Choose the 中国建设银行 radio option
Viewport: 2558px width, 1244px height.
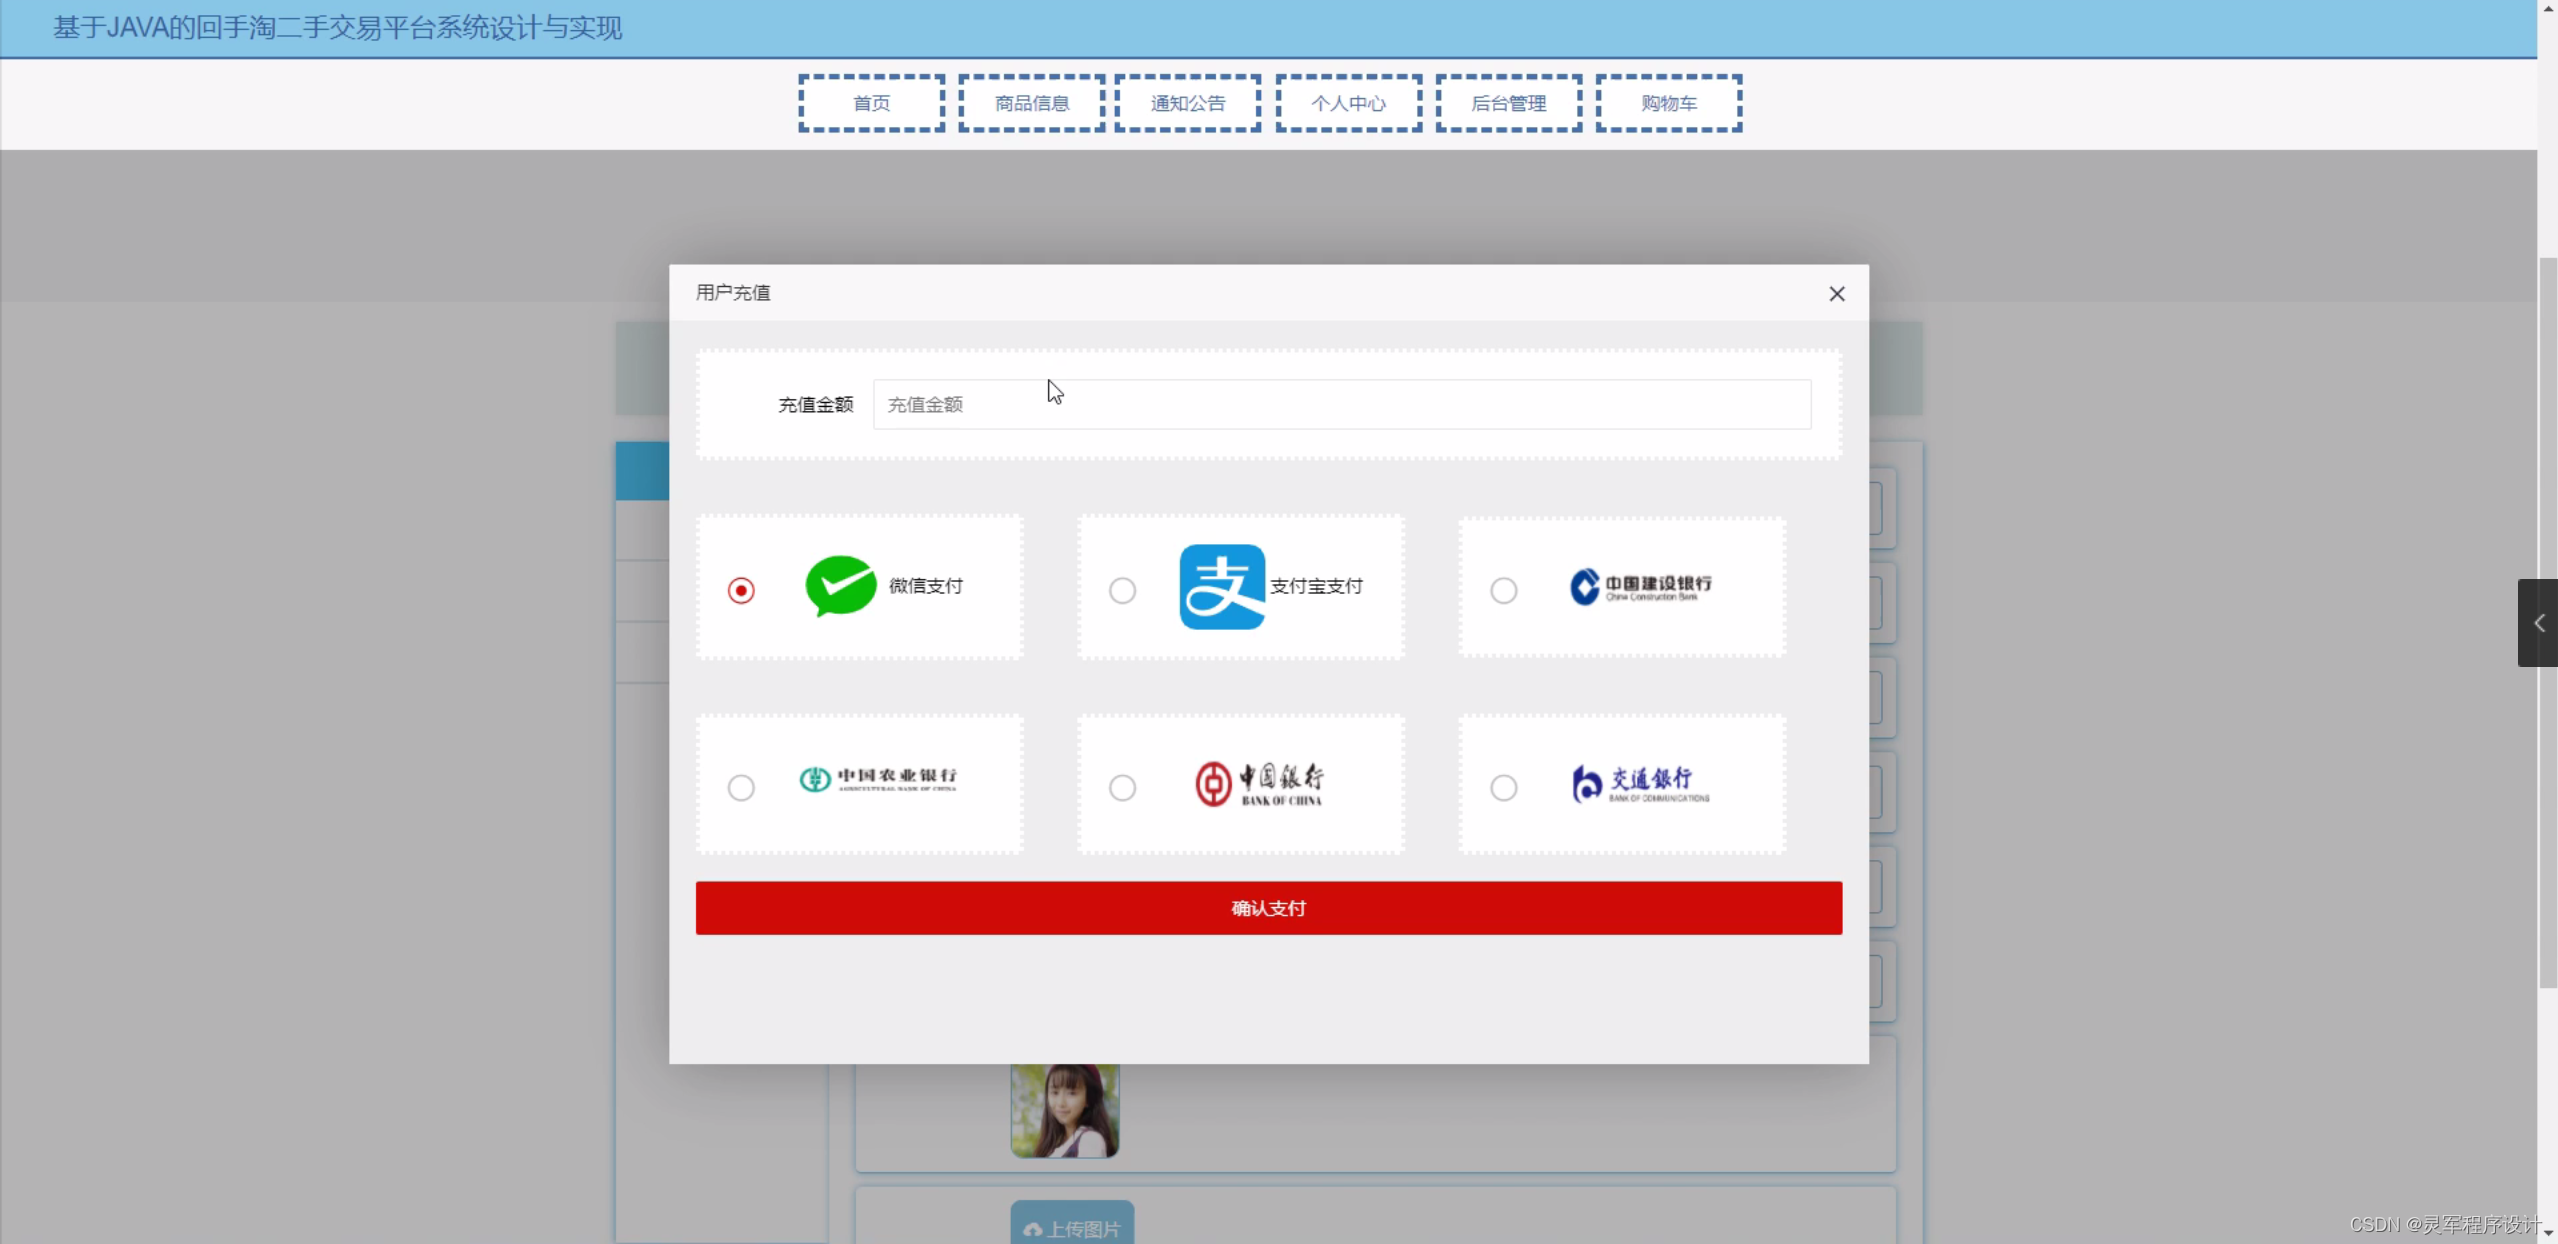coord(1503,591)
